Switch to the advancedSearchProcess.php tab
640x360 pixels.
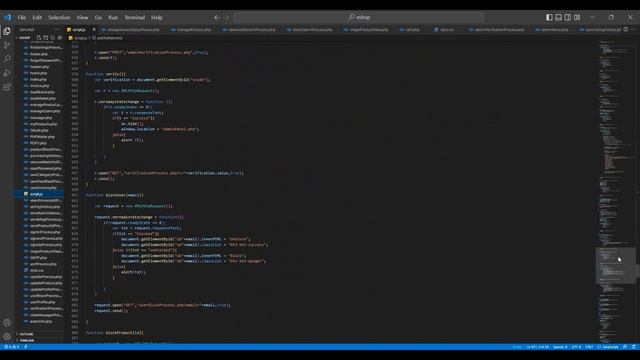pos(249,30)
